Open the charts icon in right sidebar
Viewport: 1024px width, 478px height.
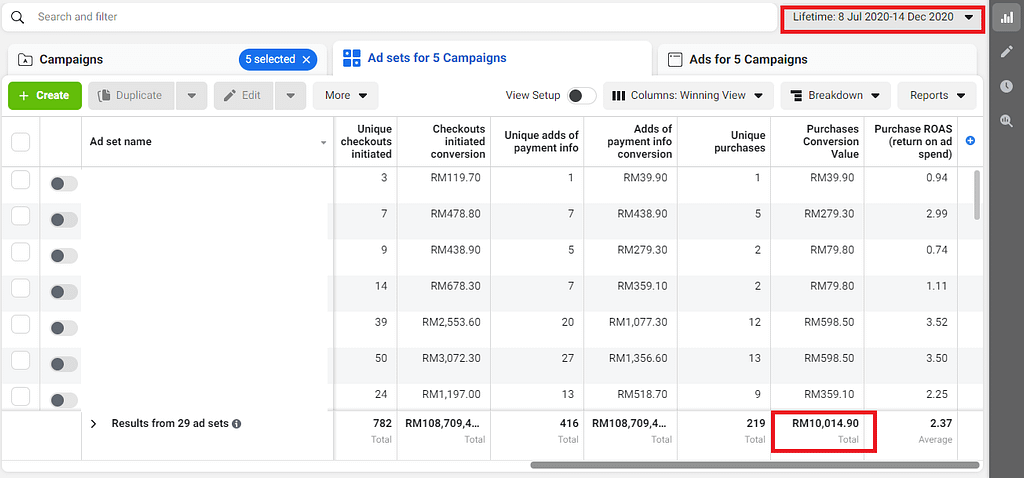[x=1006, y=18]
